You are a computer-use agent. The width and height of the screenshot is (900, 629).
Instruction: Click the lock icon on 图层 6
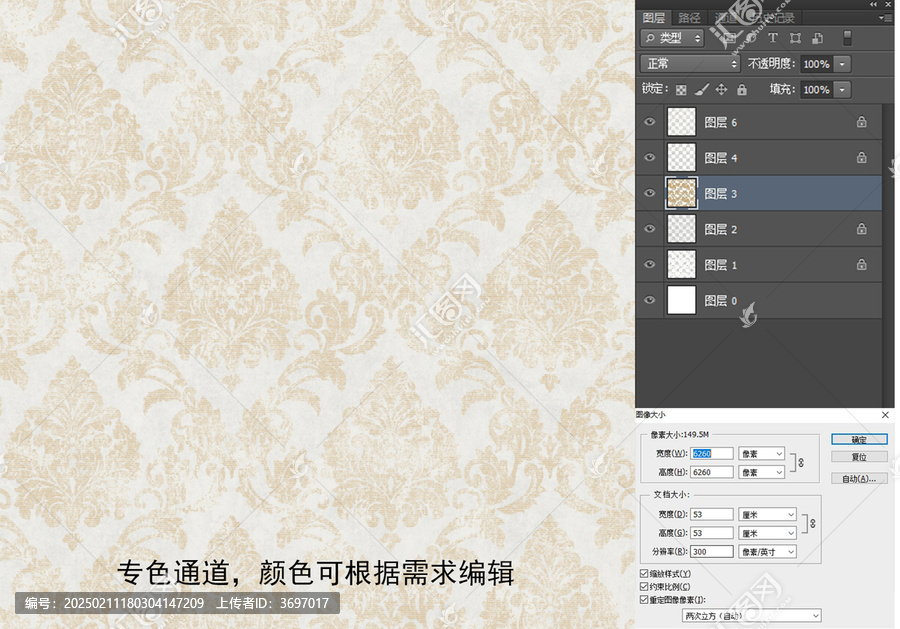click(862, 122)
